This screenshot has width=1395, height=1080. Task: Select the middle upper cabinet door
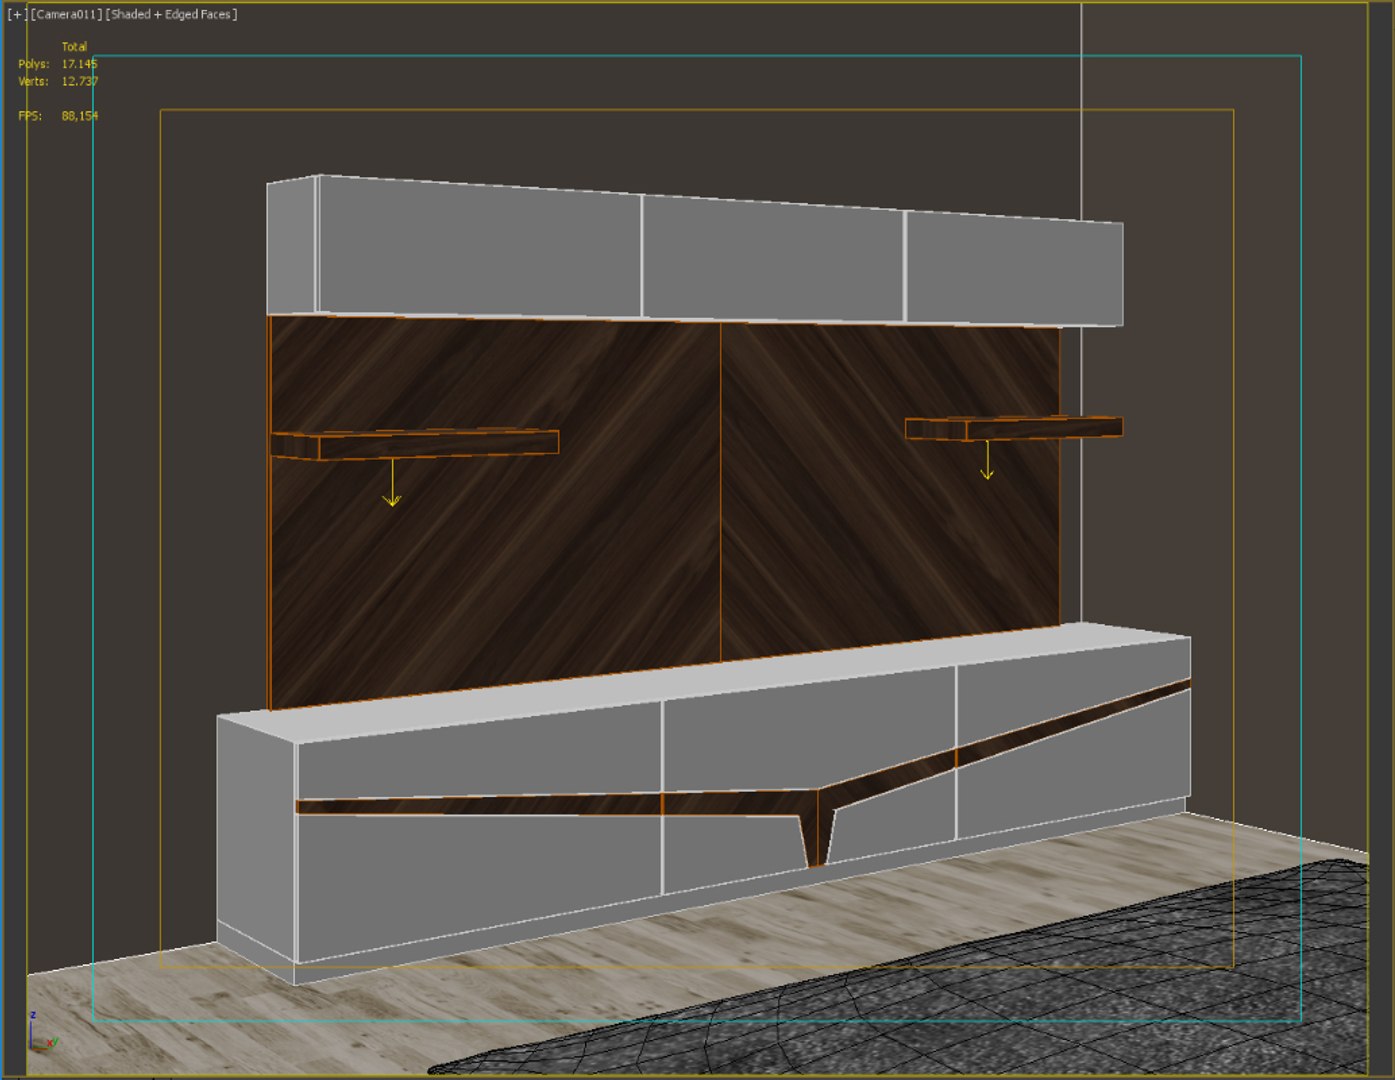click(x=774, y=259)
